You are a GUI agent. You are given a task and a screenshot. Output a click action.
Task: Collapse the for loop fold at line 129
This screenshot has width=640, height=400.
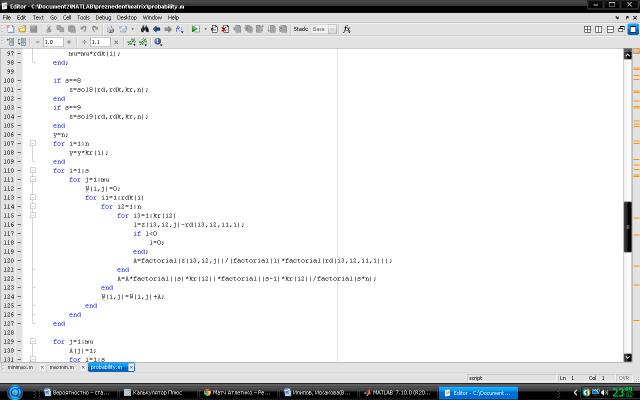tap(32, 341)
